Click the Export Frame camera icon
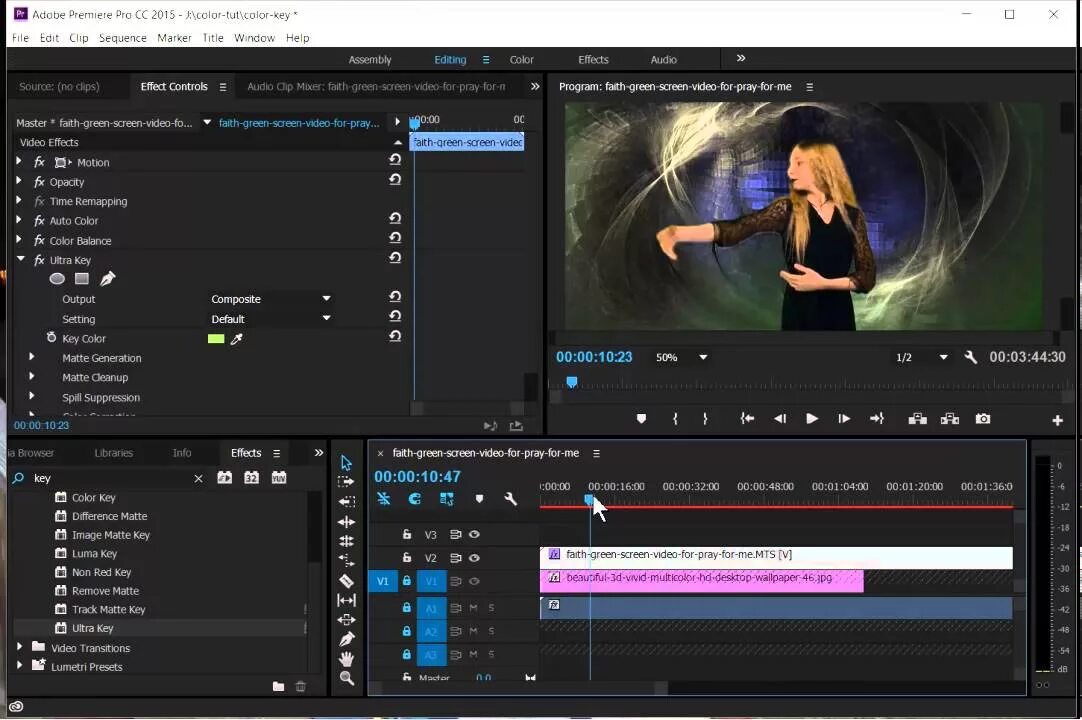Viewport: 1082px width, 720px height. (x=983, y=419)
